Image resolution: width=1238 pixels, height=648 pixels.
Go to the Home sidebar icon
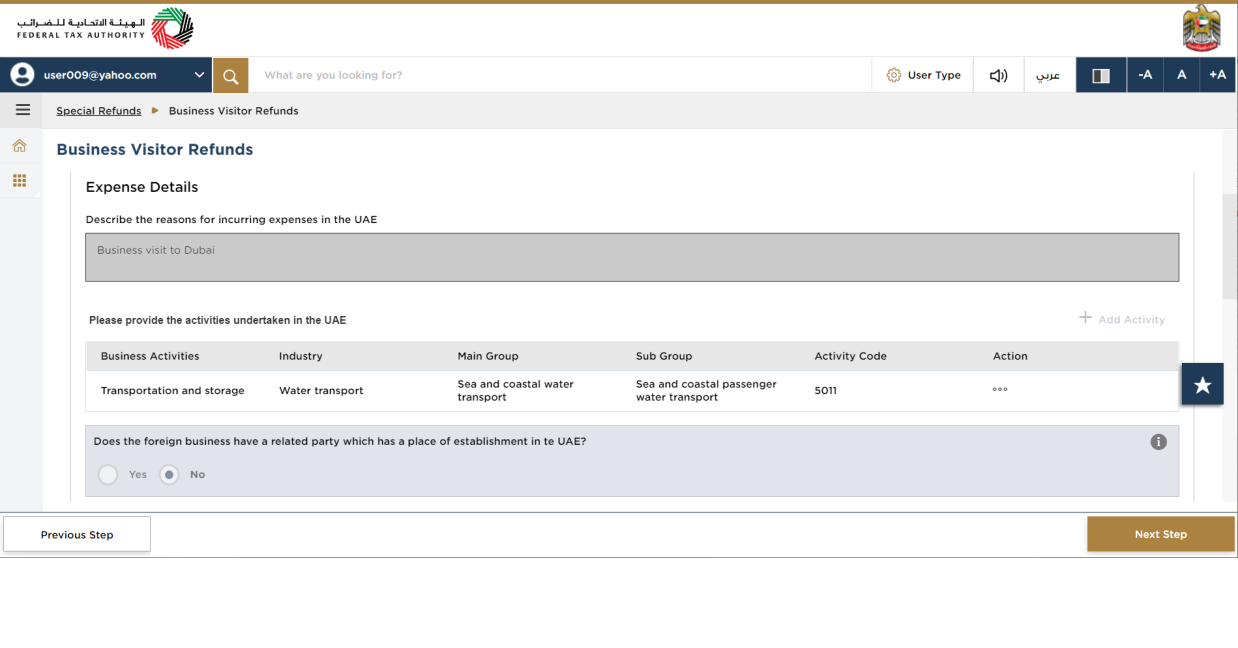[x=19, y=146]
